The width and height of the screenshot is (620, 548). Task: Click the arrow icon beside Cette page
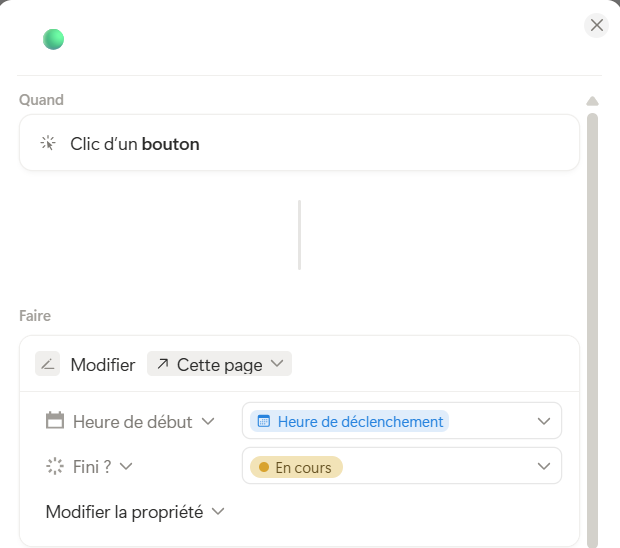coord(163,364)
